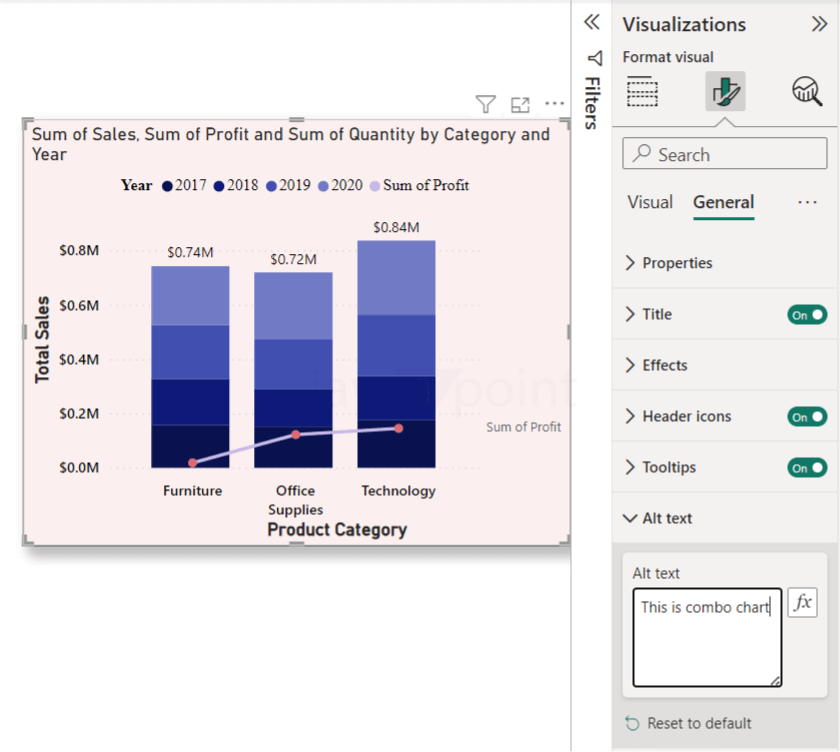Click the Total Sales axis title
This screenshot has width=840, height=752.
tap(42, 340)
